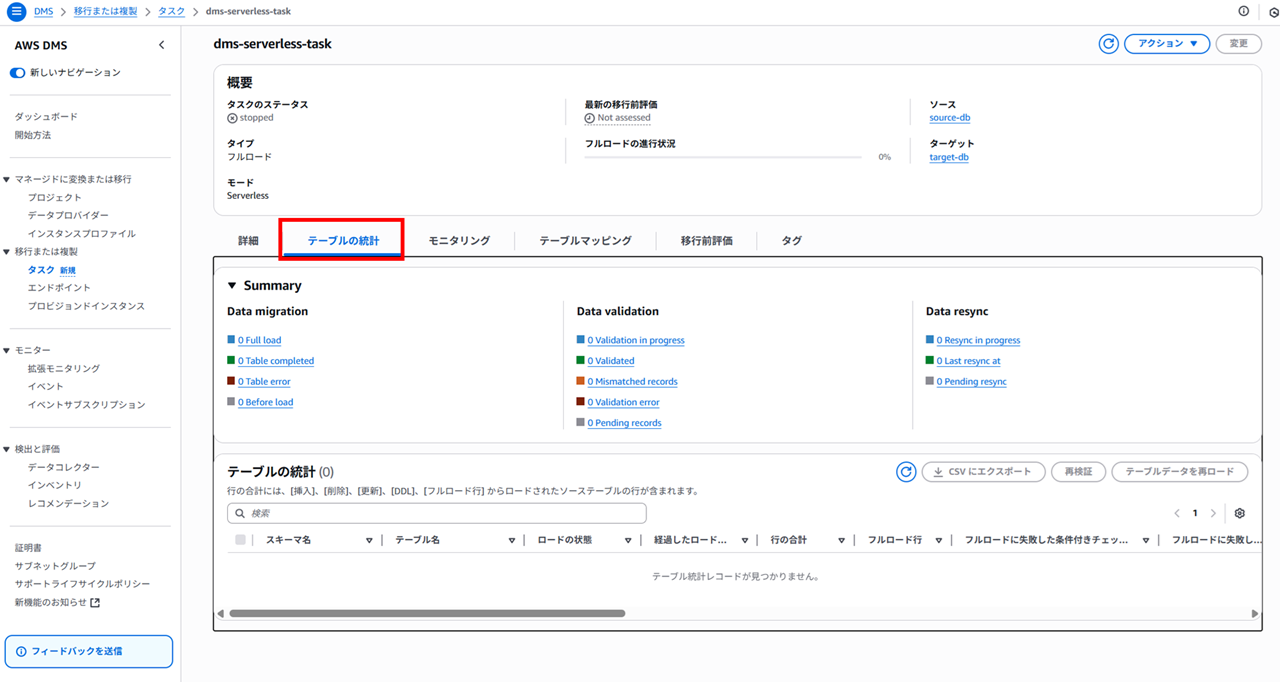Switch to the モニタリング tab
Screen dimensions: 1280x682
click(x=459, y=241)
